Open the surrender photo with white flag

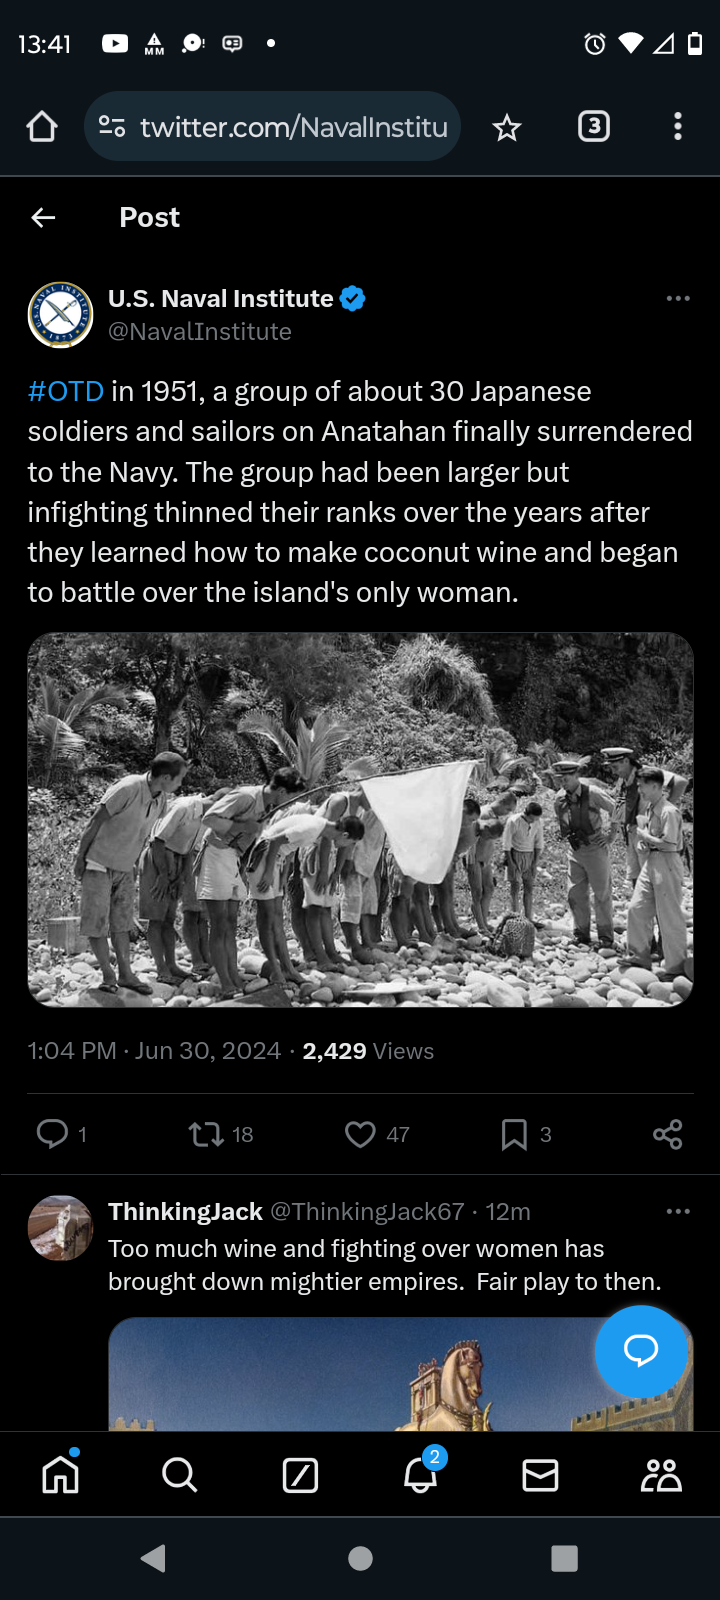point(360,819)
